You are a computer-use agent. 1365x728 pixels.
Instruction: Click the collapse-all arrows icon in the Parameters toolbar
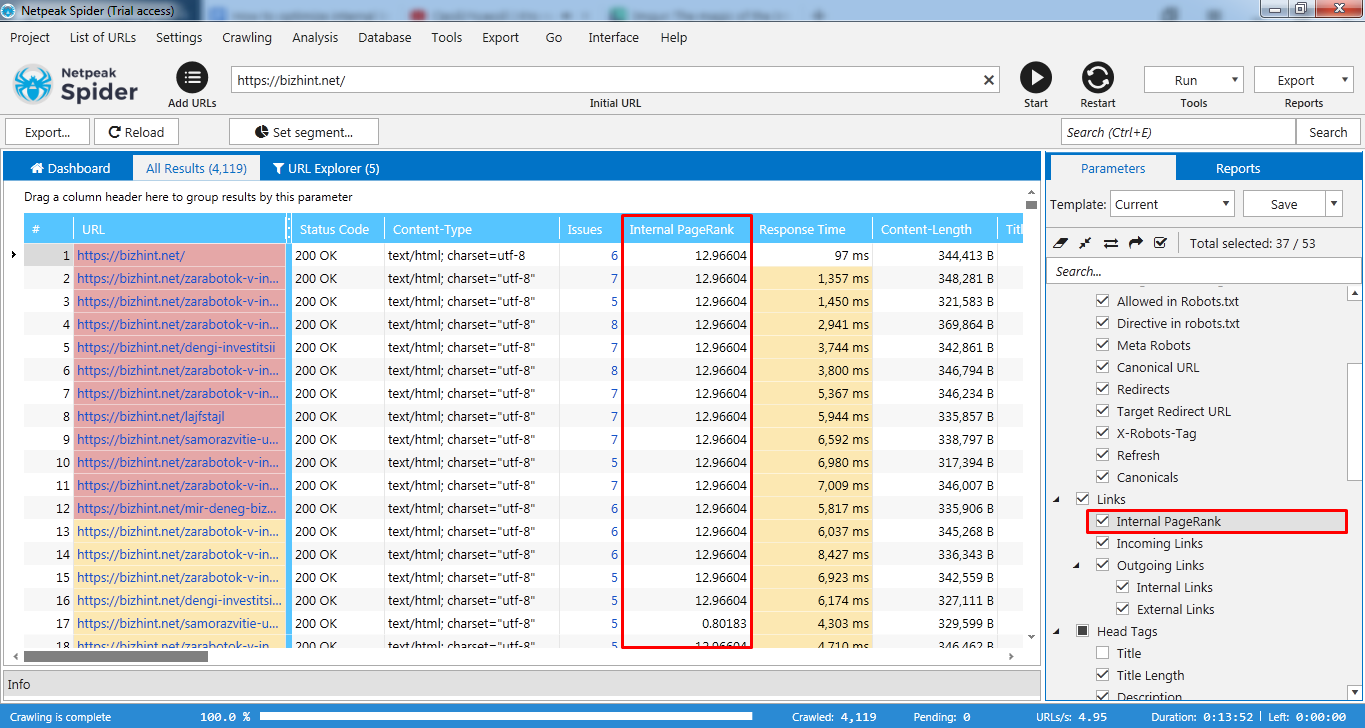point(1086,243)
